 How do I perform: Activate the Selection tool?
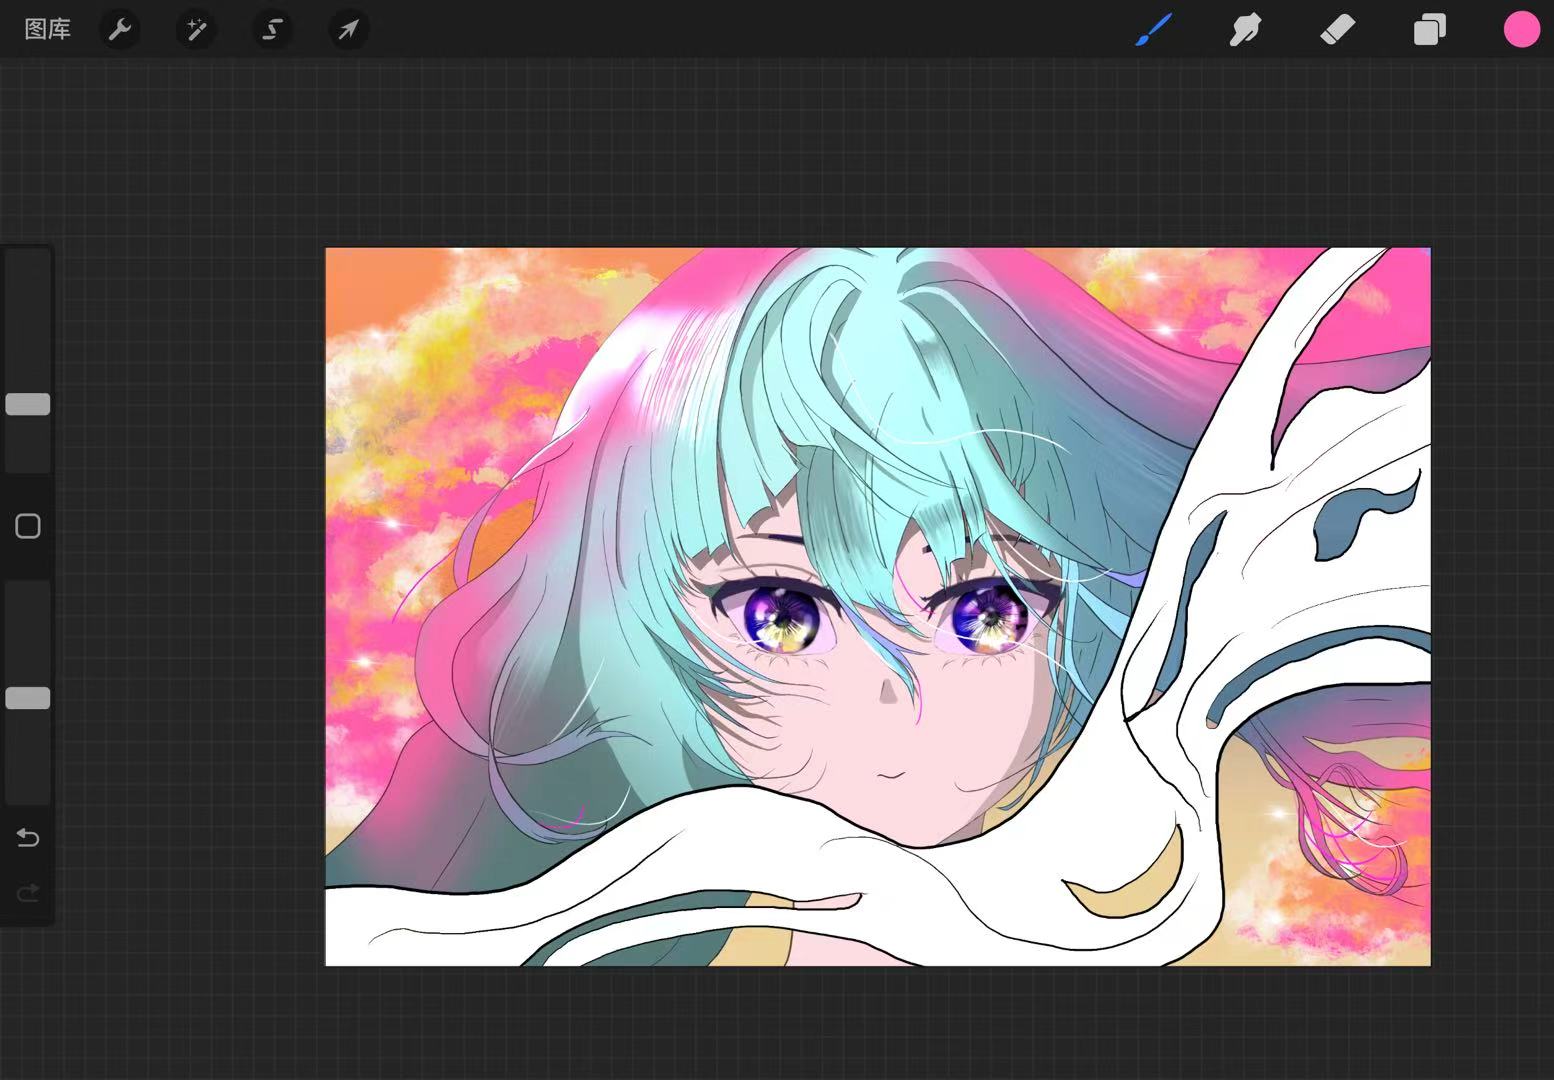pyautogui.click(x=272, y=30)
